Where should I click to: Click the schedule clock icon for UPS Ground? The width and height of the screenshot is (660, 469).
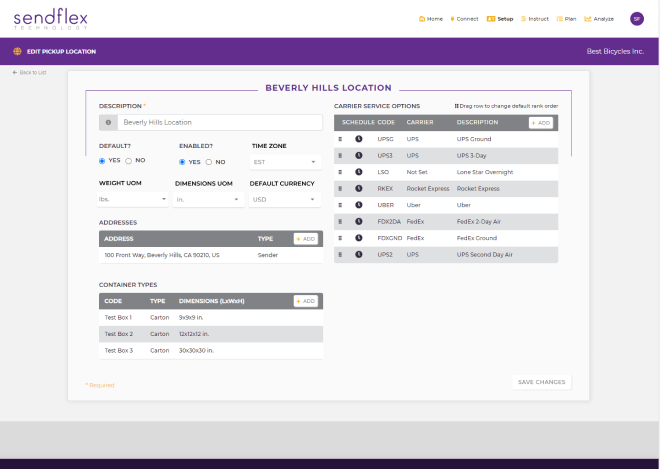(358, 139)
